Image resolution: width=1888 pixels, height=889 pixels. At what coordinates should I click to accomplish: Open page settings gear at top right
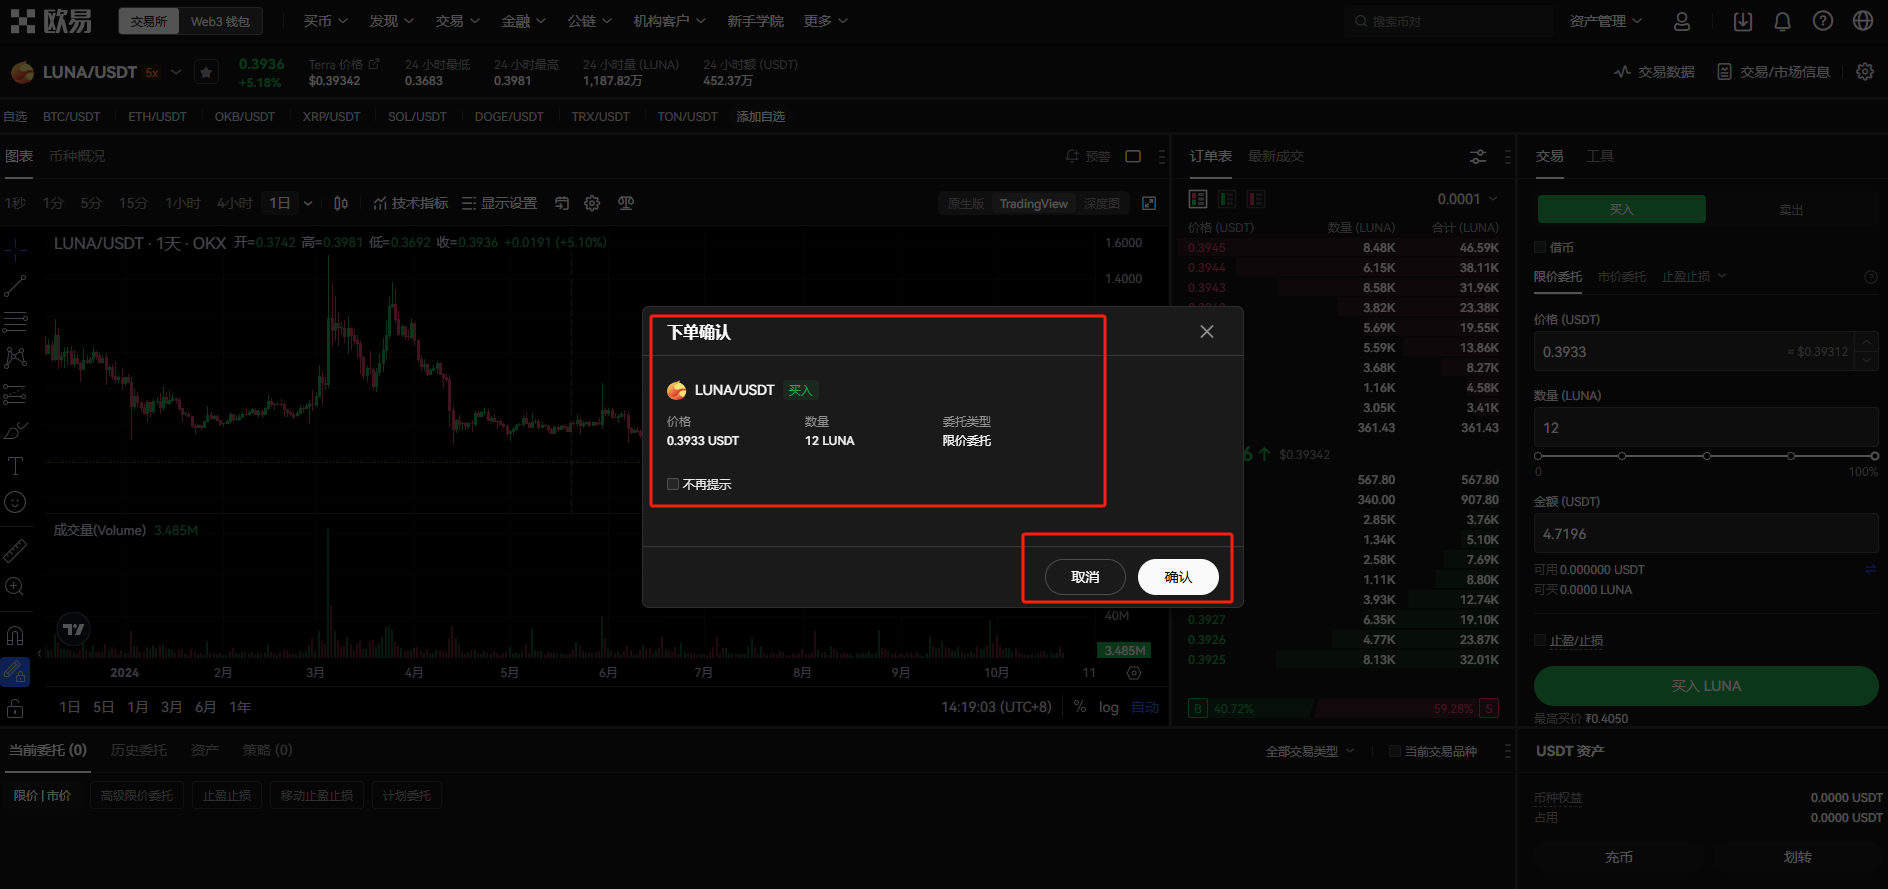click(x=1865, y=72)
